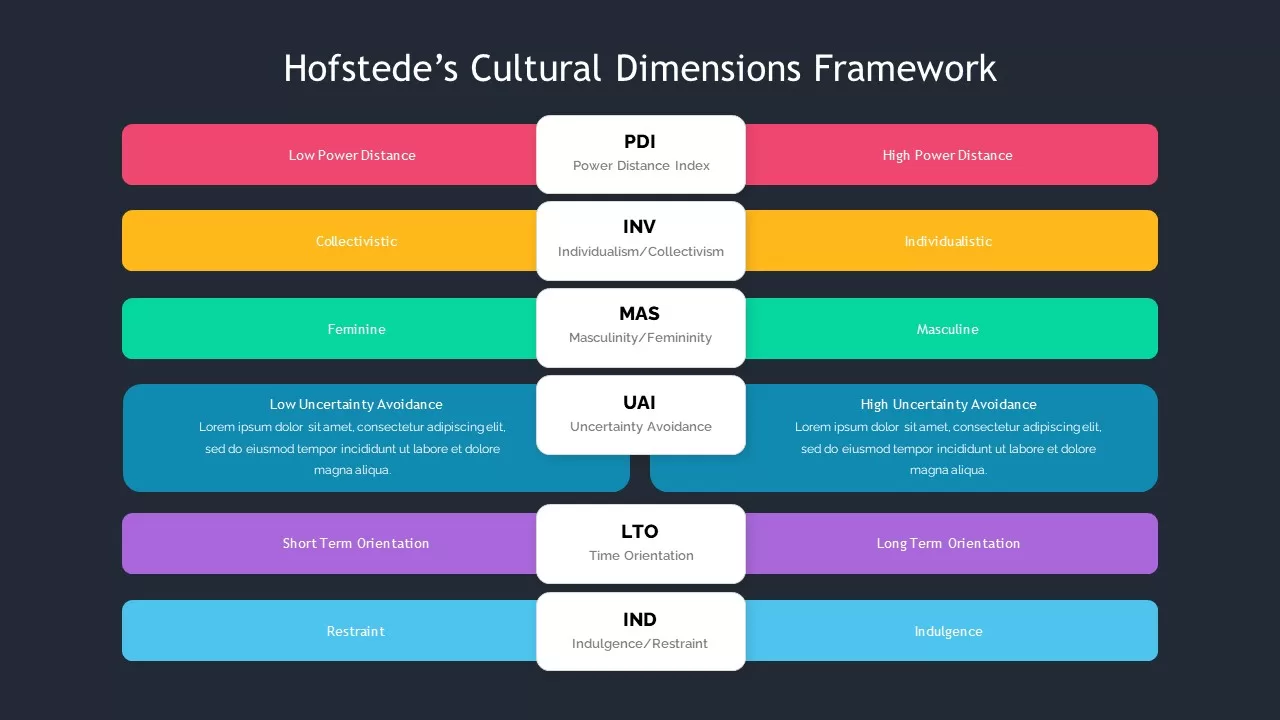Select lorem ipsum paragraph under Low Uncertainty Avoidance
1280x720 pixels.
352,449
